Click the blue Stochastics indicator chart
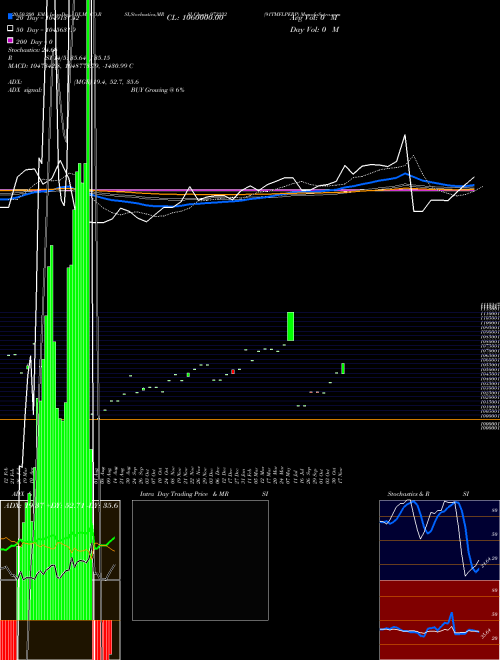The width and height of the screenshot is (500, 660). (x=439, y=540)
